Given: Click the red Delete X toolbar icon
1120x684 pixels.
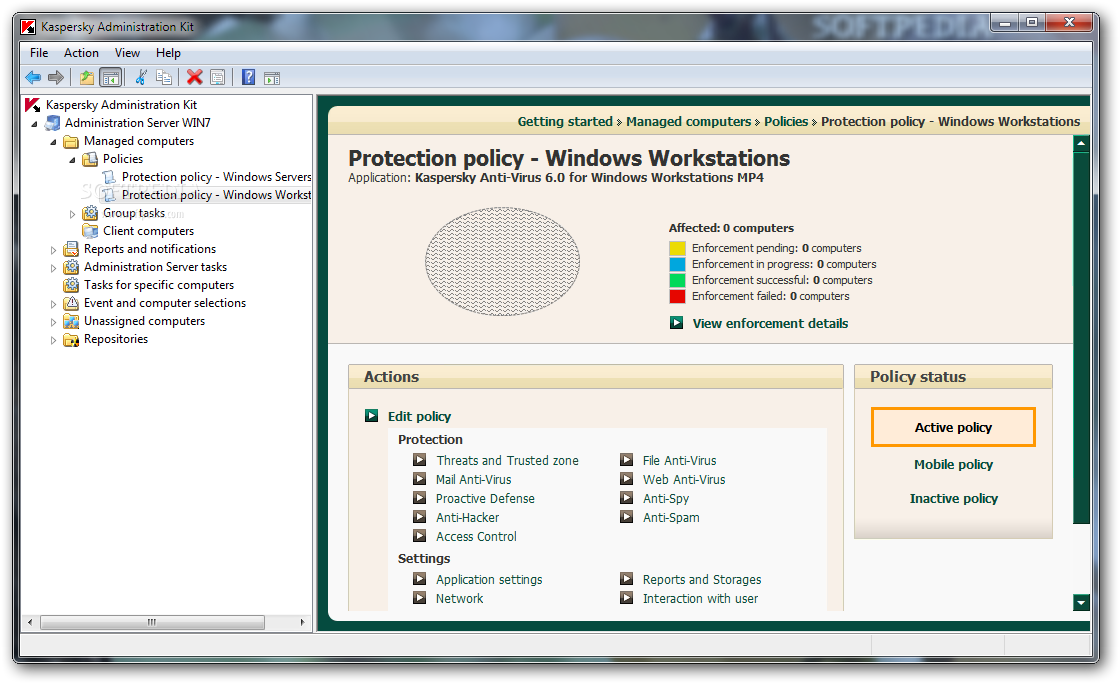Looking at the screenshot, I should 194,77.
